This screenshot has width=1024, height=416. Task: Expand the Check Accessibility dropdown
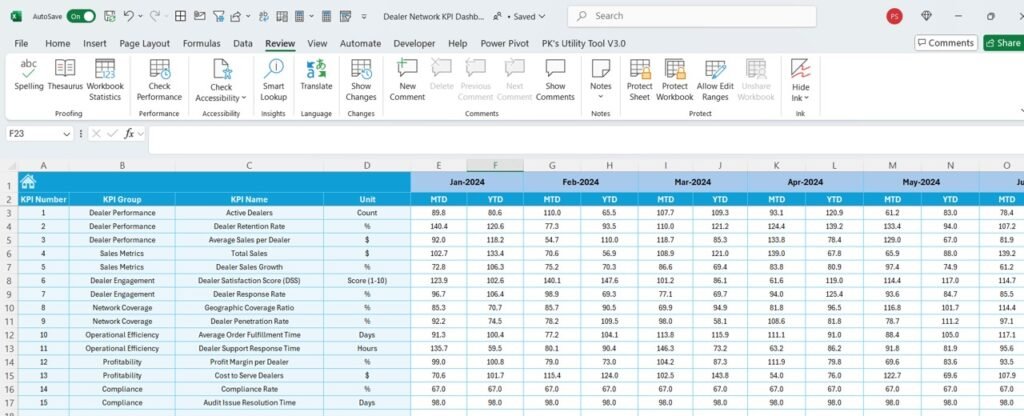click(x=244, y=98)
